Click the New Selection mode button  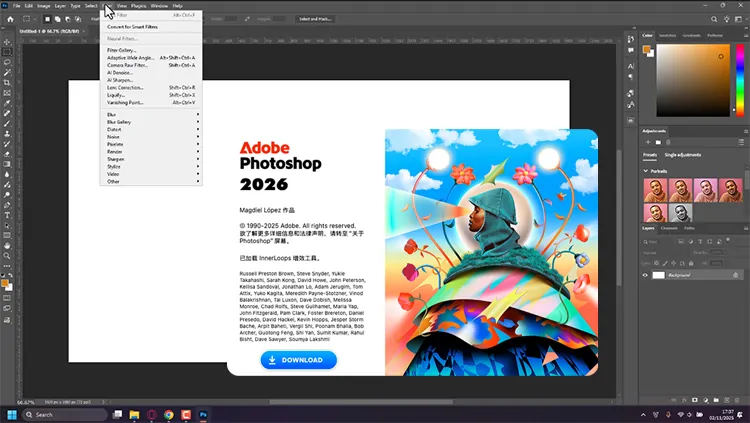point(47,19)
